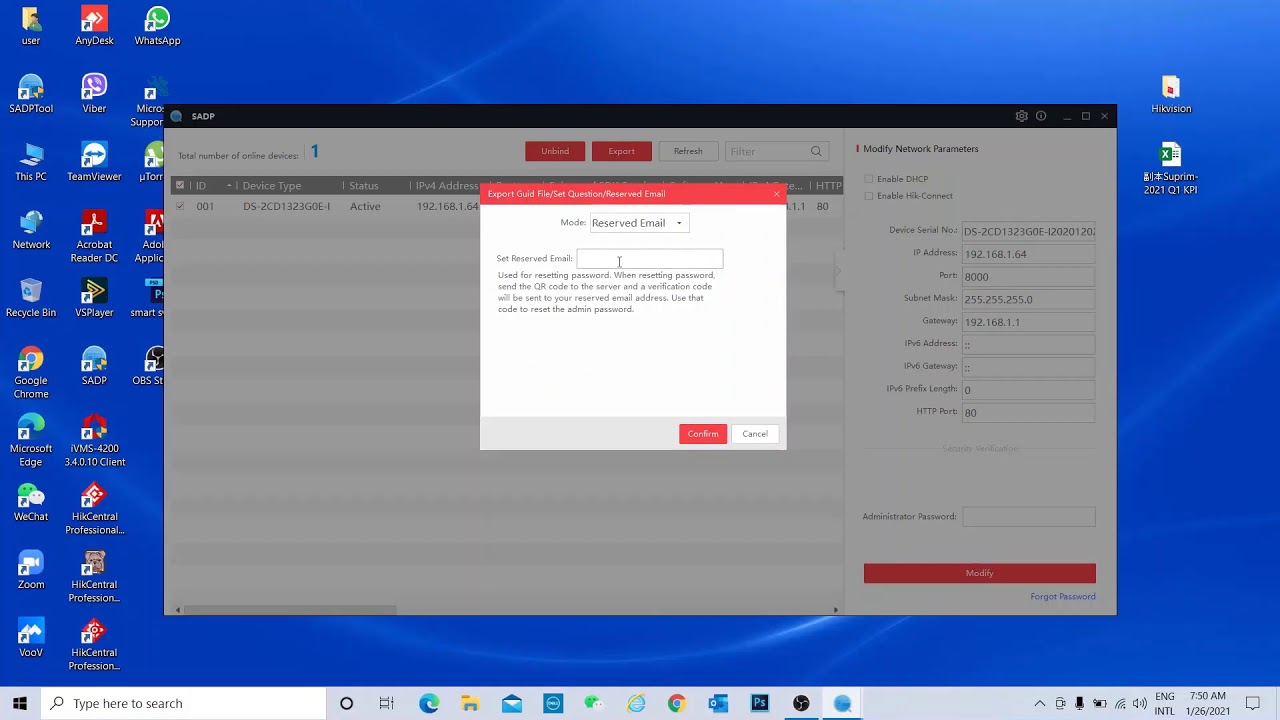Click the Active status cell
Screen dimensions: 1280x720
[x=365, y=206]
